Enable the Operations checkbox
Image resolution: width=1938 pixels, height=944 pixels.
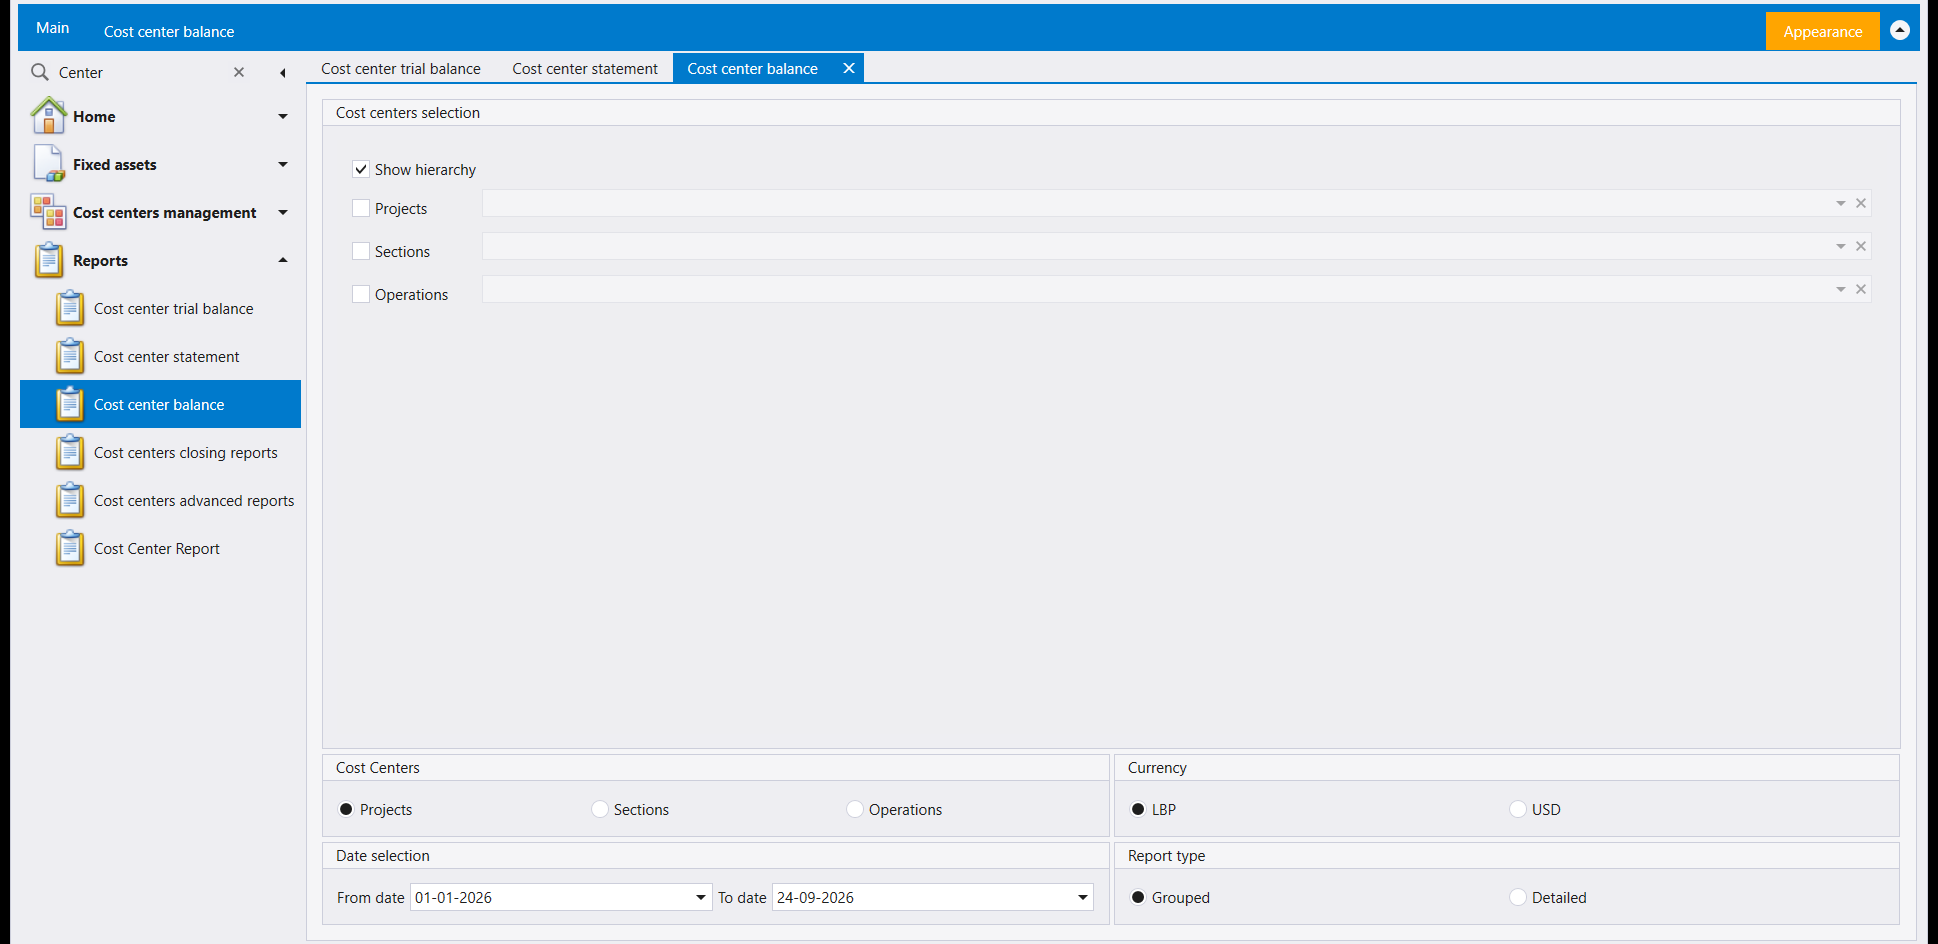click(361, 294)
